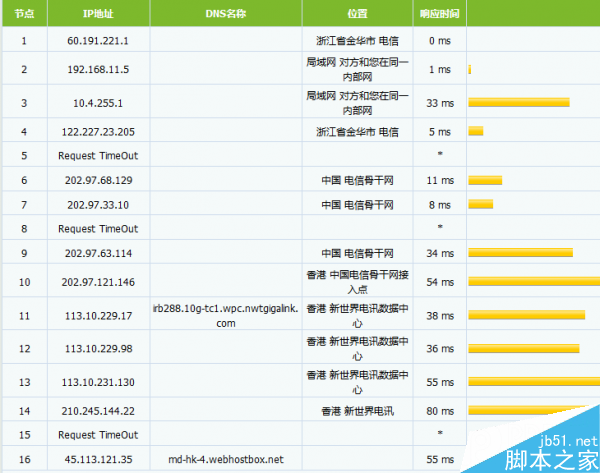Select location 浙江省金华市 电信 in node 1
The width and height of the screenshot is (600, 473).
click(358, 40)
